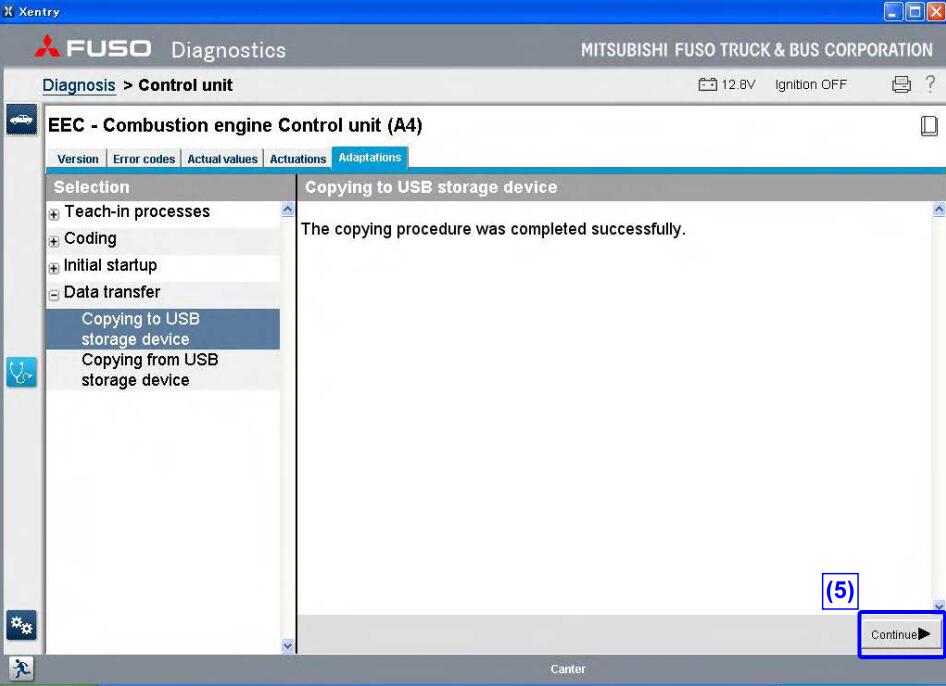Open help via the question mark icon
946x686 pixels.
pos(930,83)
